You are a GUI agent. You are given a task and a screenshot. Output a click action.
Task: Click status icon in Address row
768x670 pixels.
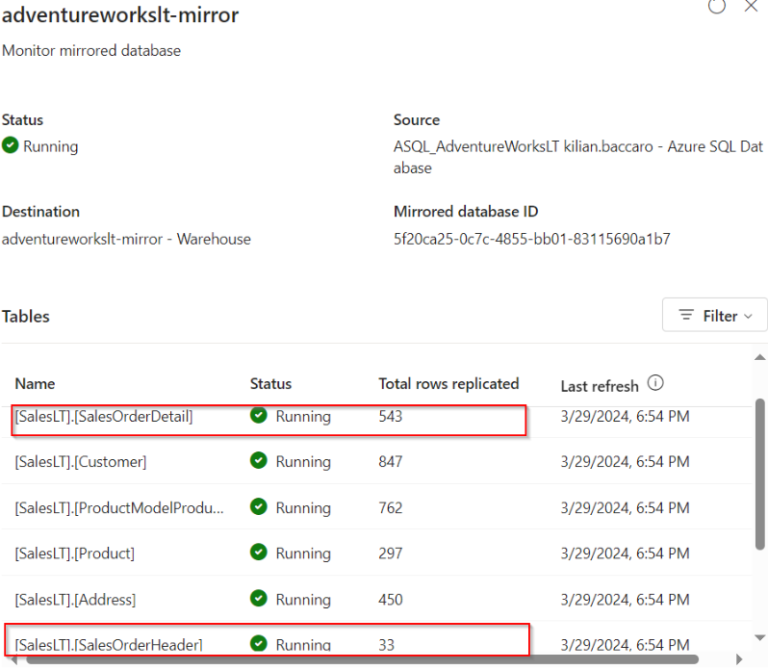tap(259, 598)
